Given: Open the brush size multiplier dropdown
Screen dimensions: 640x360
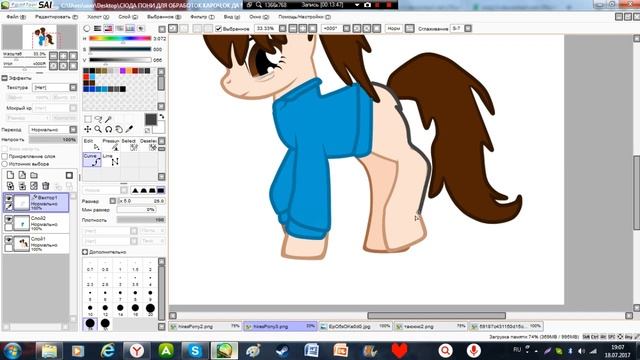Looking at the screenshot, I should coord(113,201).
